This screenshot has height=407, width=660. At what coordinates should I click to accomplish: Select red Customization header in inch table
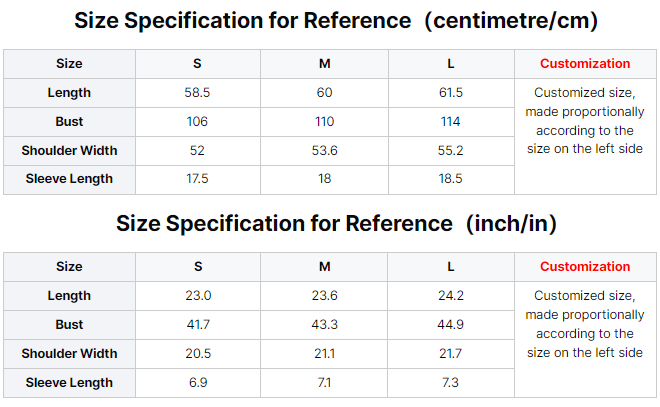click(585, 266)
